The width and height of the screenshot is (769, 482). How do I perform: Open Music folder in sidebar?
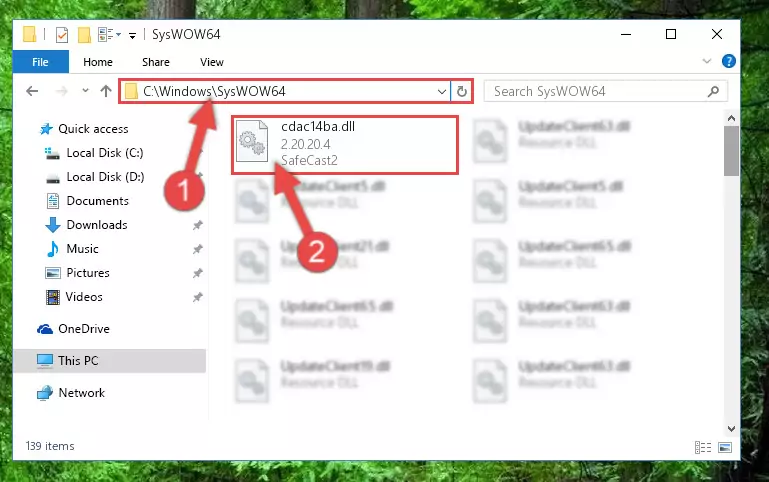(82, 249)
